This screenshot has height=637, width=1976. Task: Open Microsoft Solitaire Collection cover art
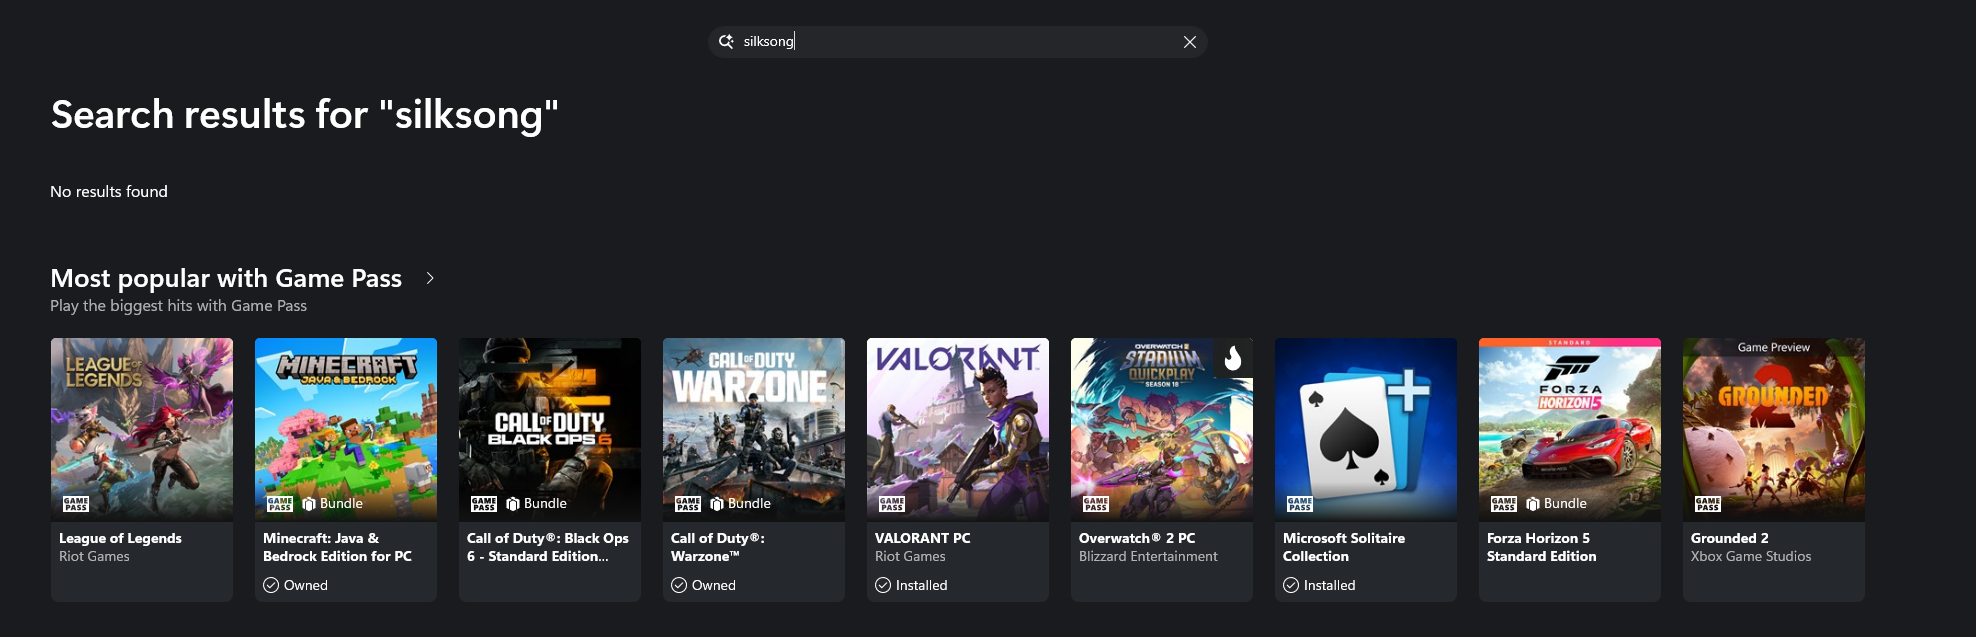coord(1366,429)
